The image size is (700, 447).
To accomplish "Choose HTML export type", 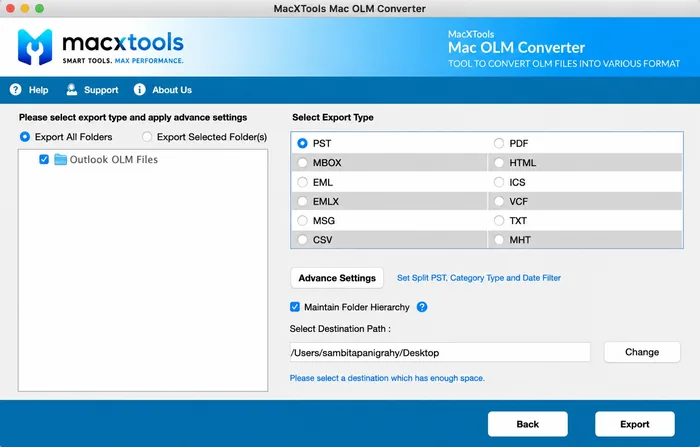I will click(x=499, y=163).
